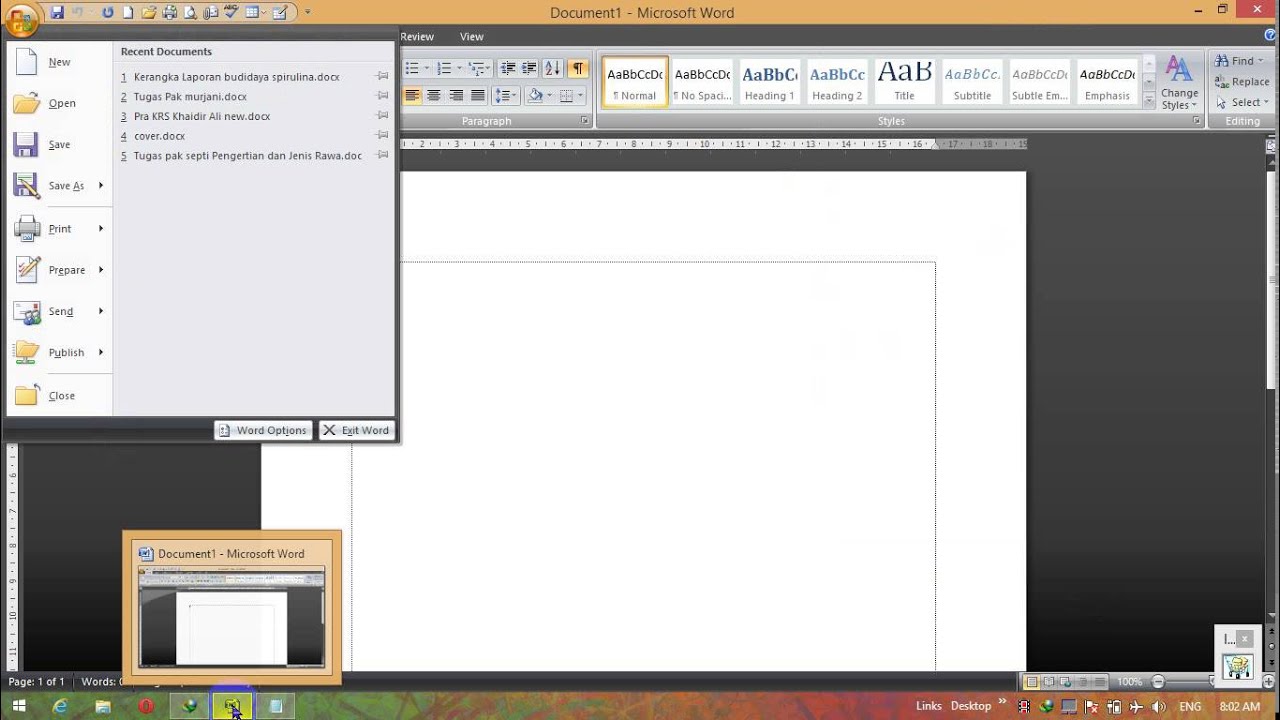
Task: Toggle Align Text Right
Action: 456,96
